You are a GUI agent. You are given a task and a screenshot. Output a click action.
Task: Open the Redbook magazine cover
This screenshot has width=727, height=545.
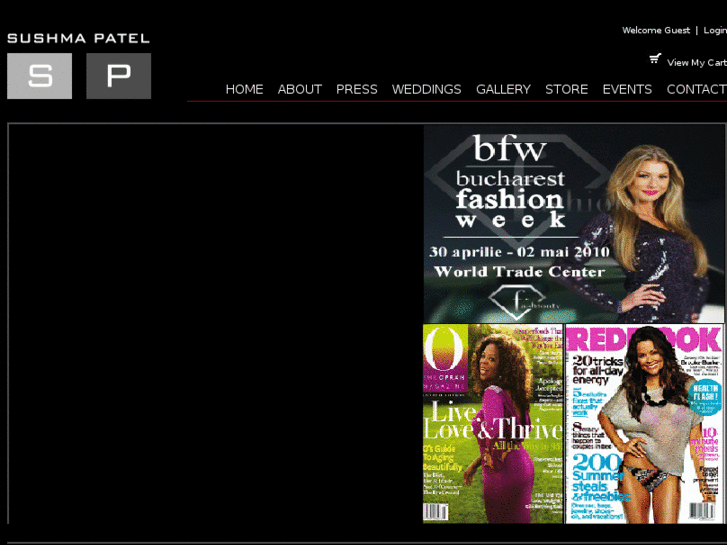[644, 423]
